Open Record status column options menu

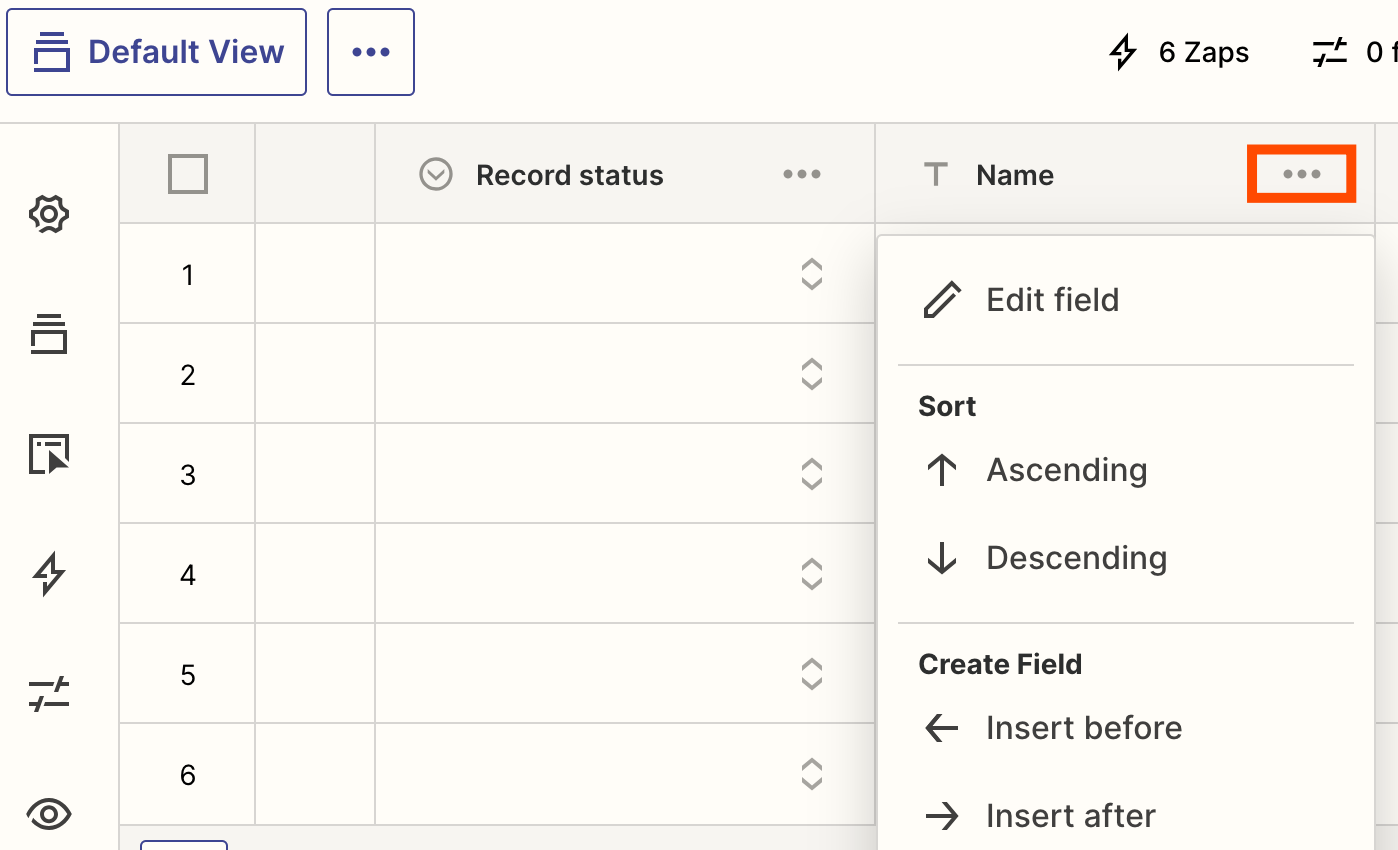pos(802,175)
